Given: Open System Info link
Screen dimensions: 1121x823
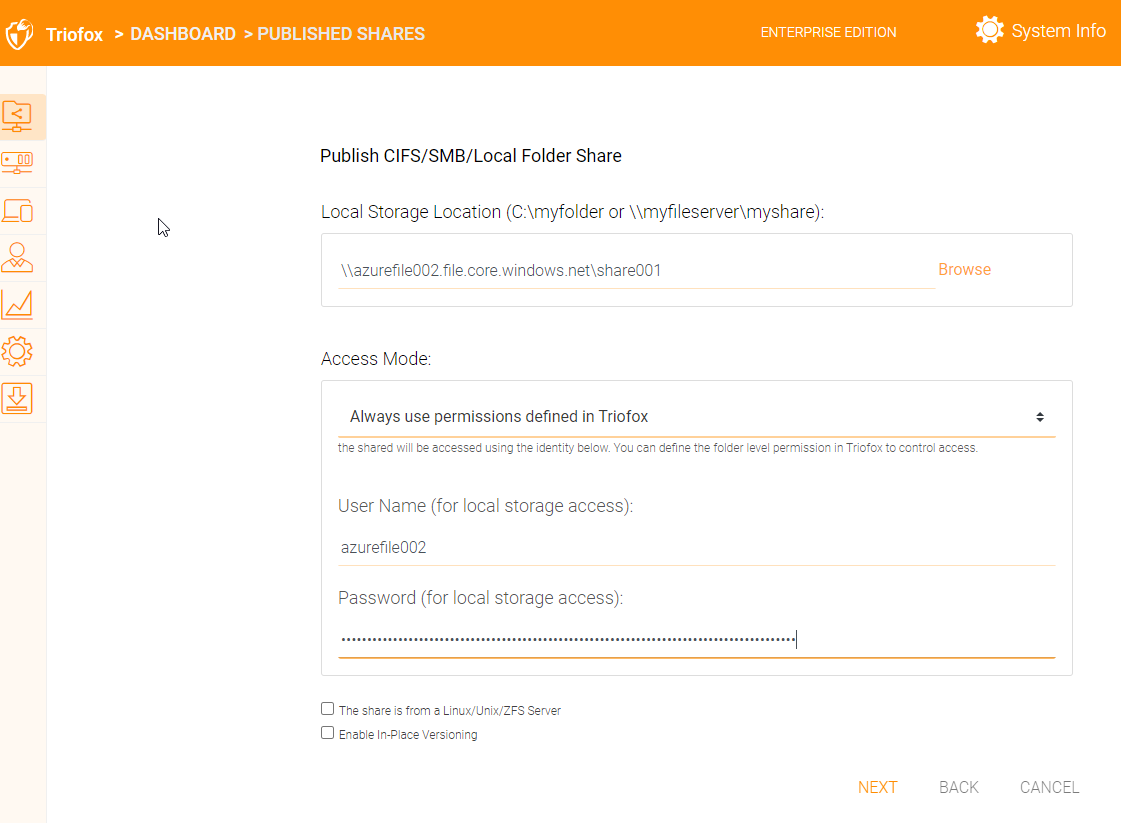Looking at the screenshot, I should click(x=1058, y=31).
